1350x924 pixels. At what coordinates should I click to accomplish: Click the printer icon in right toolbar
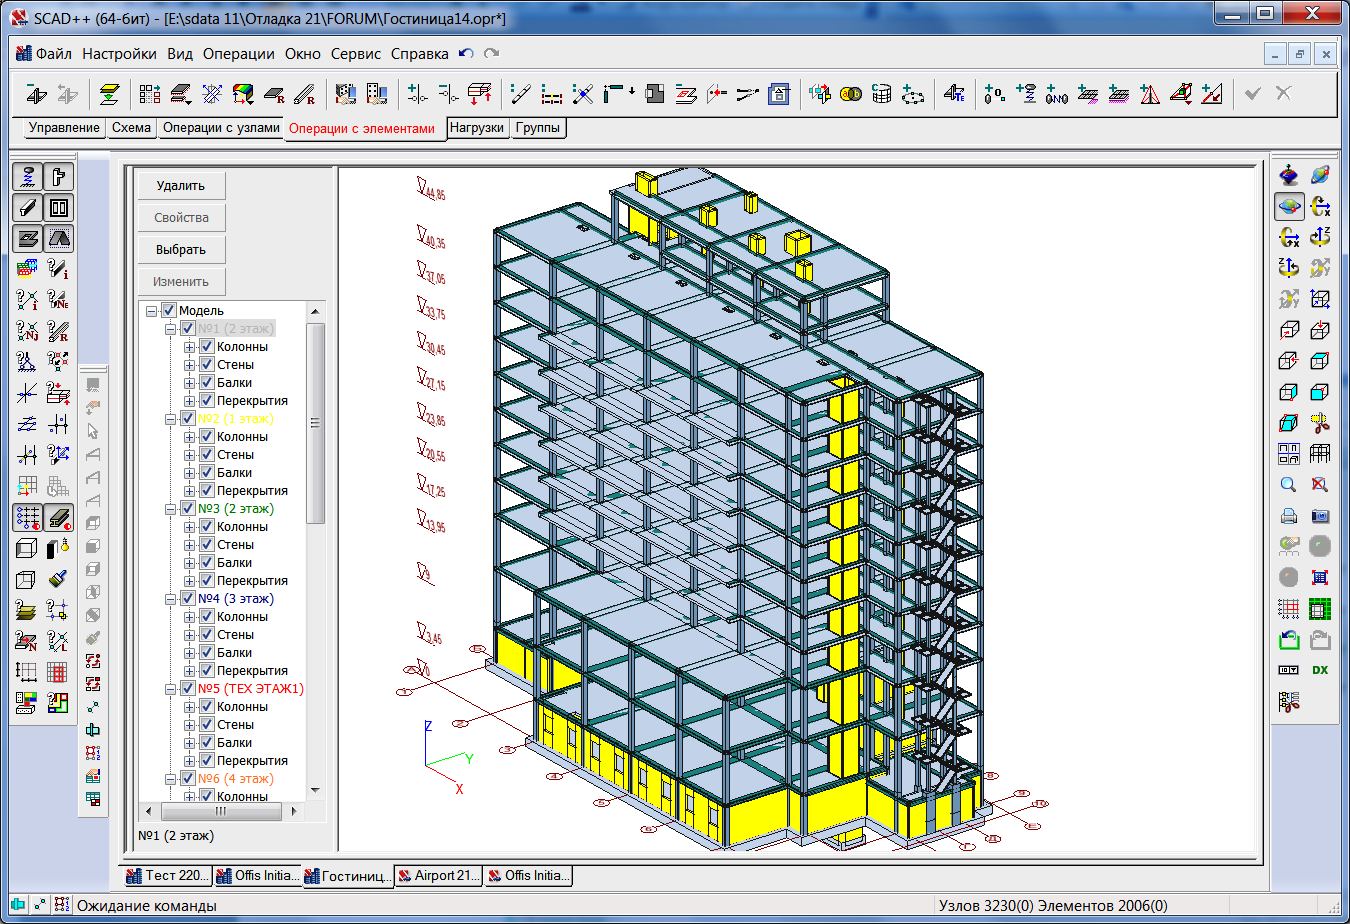coord(1289,516)
